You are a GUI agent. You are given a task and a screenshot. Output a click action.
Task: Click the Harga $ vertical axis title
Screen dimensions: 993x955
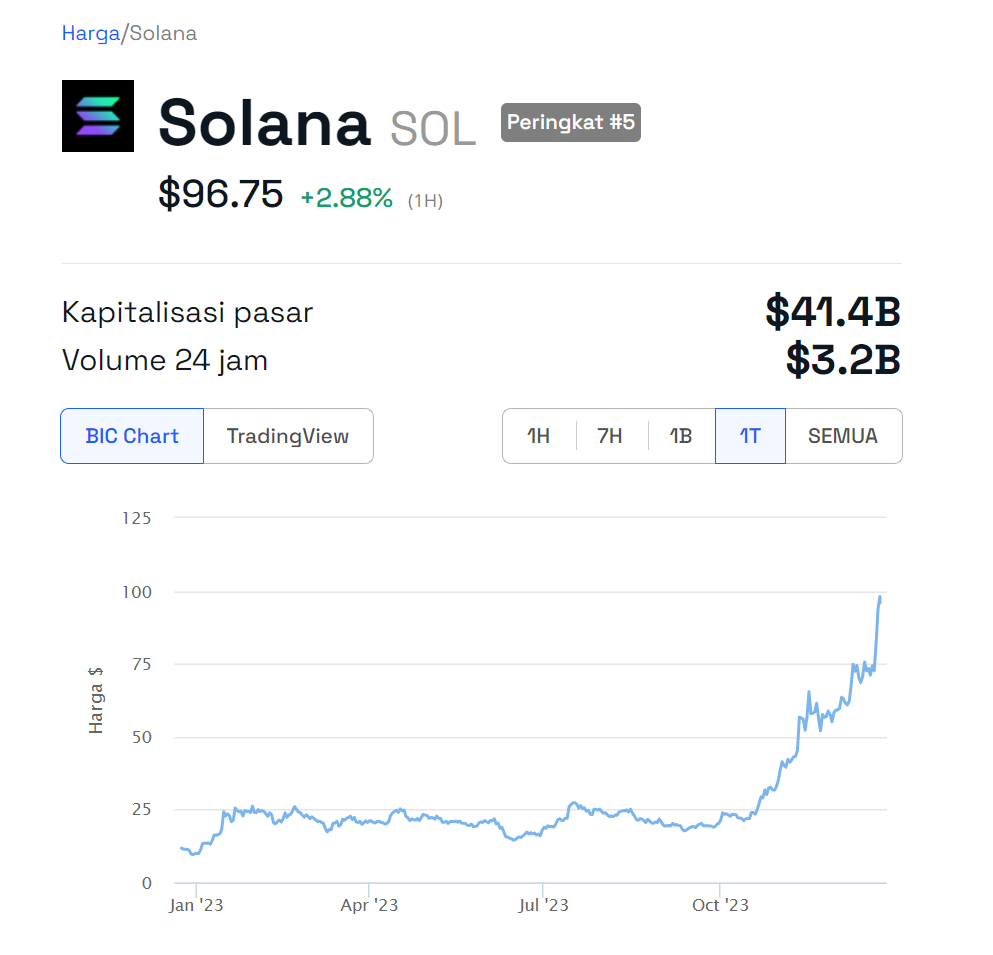pyautogui.click(x=96, y=698)
